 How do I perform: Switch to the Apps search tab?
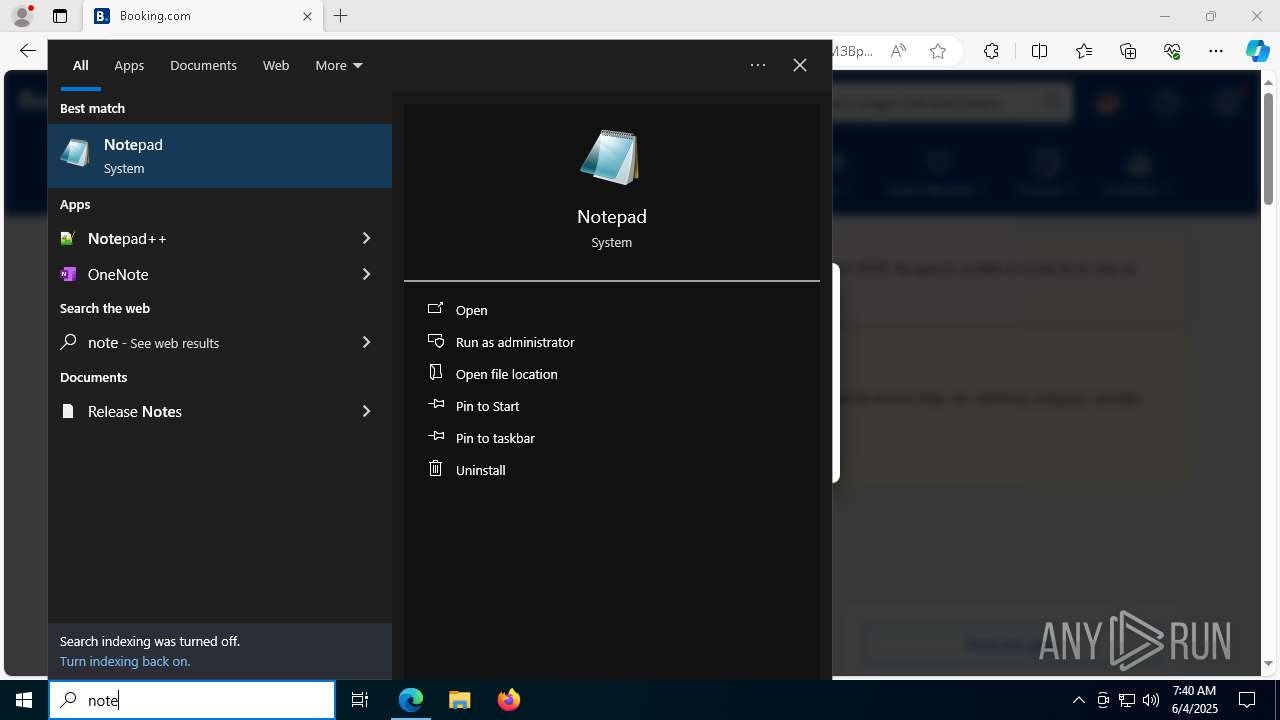[129, 65]
